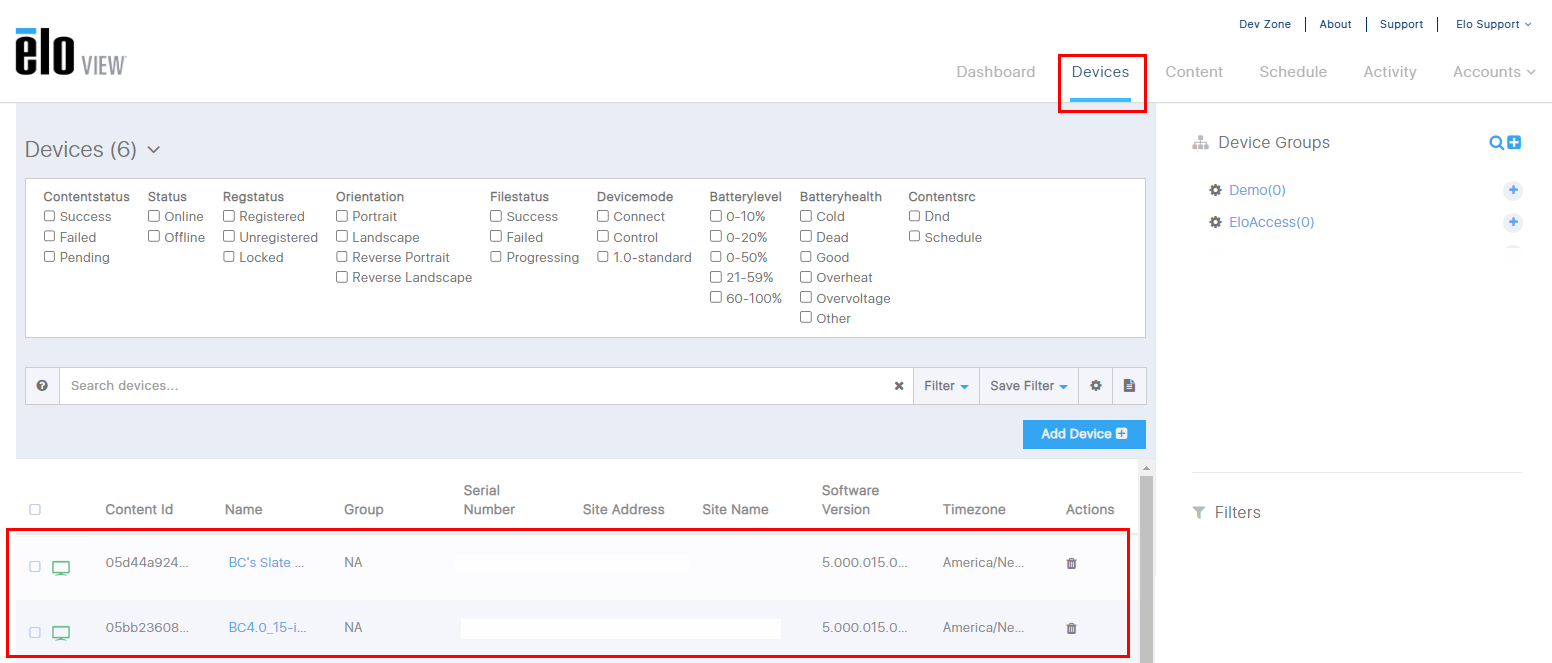
Task: Search device groups with the magnifier icon
Action: 1496,143
